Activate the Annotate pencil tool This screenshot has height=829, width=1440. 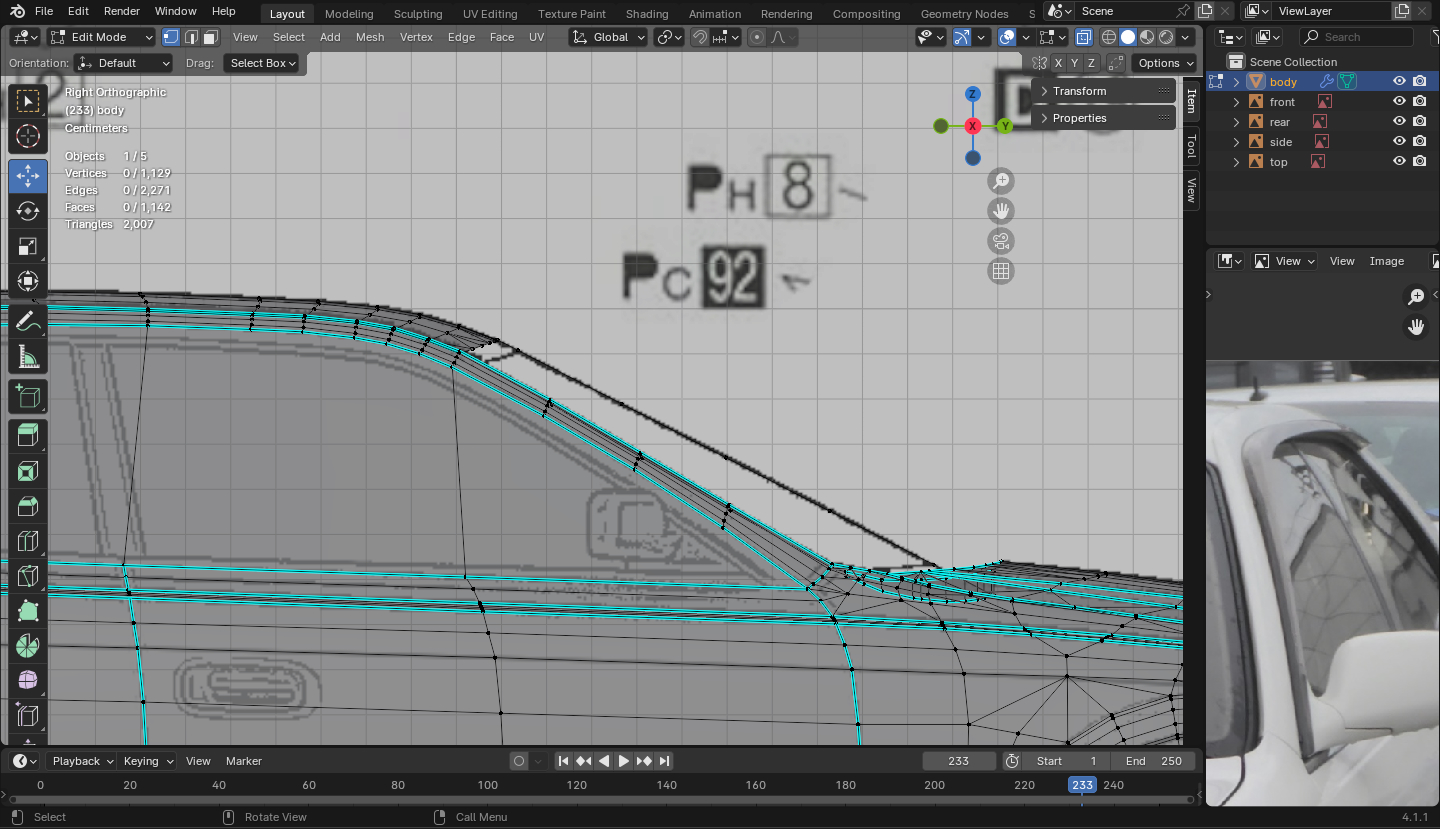[28, 322]
